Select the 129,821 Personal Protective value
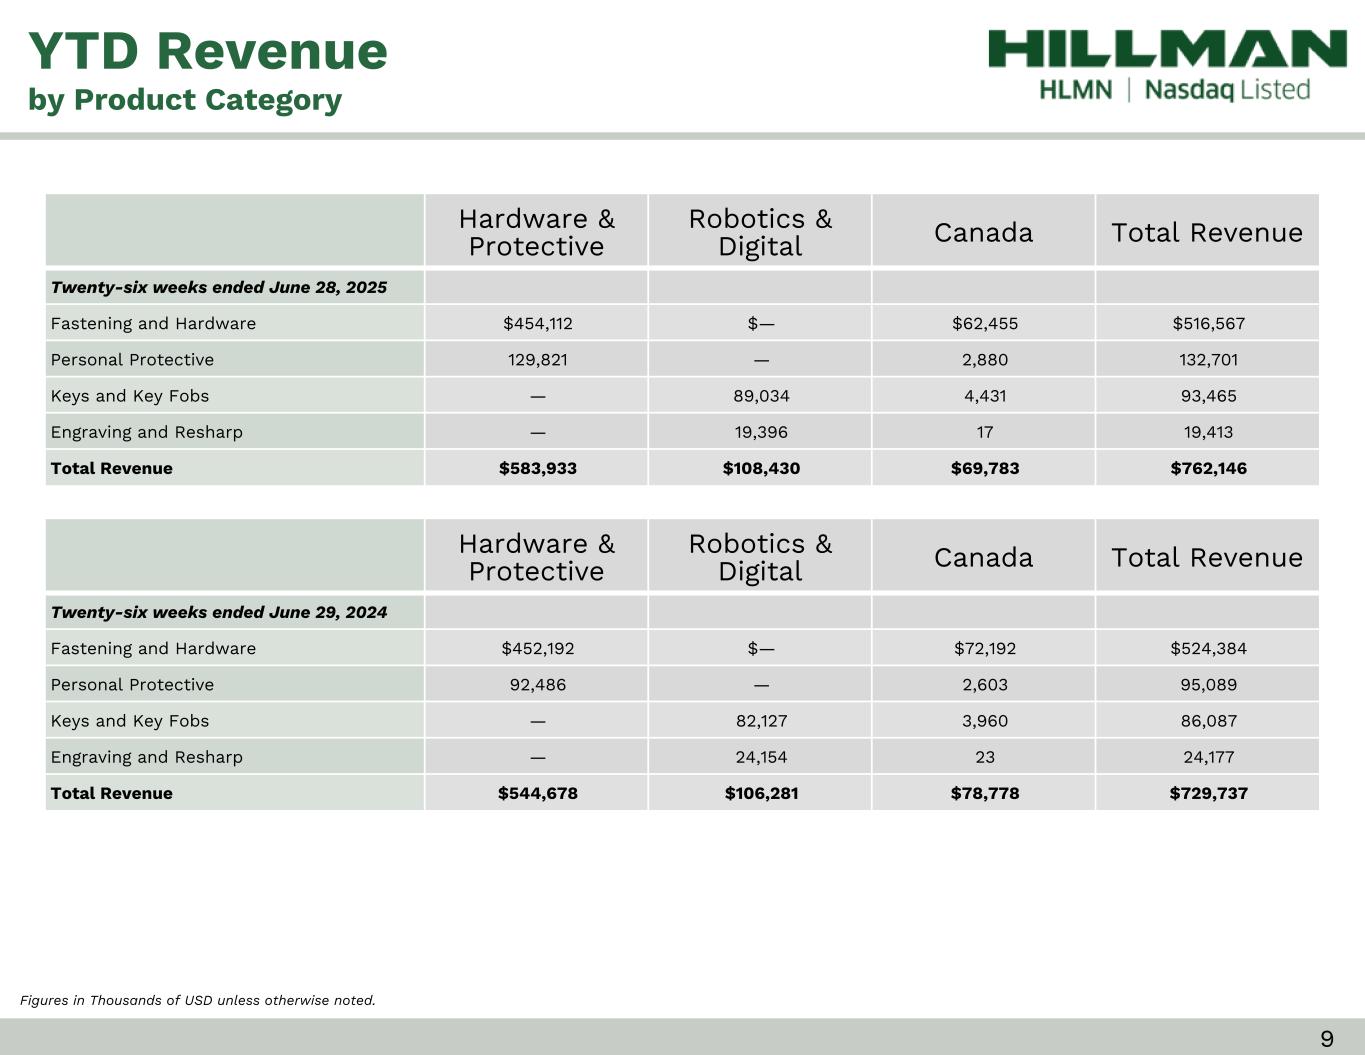This screenshot has width=1365, height=1055. point(537,359)
